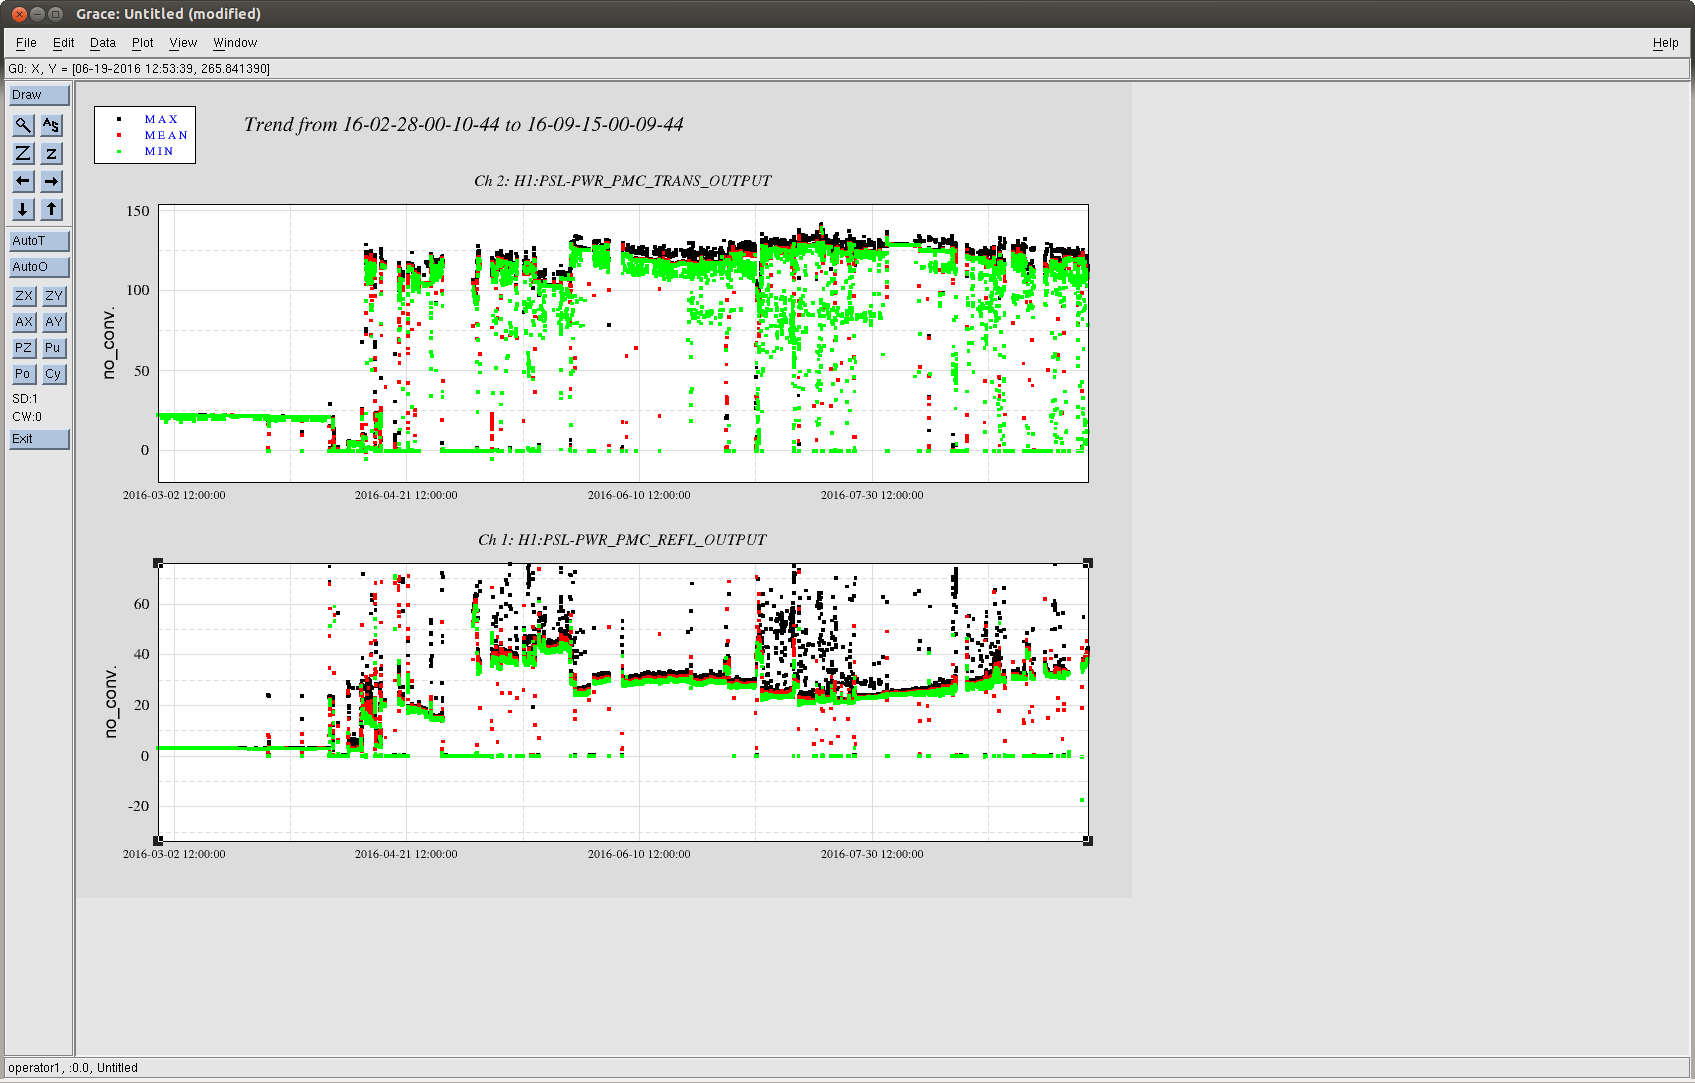Open the Plot menu
The width and height of the screenshot is (1695, 1083).
coord(142,43)
